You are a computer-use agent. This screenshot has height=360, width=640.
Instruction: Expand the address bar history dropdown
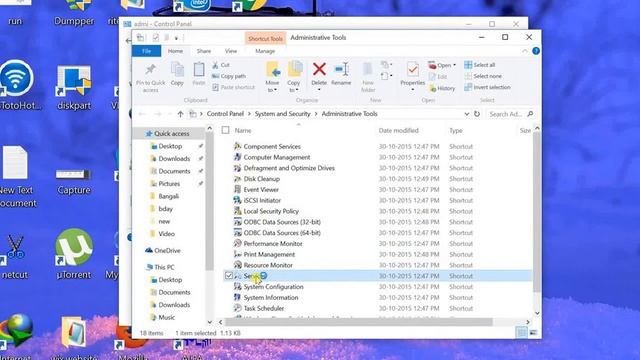pyautogui.click(x=467, y=114)
